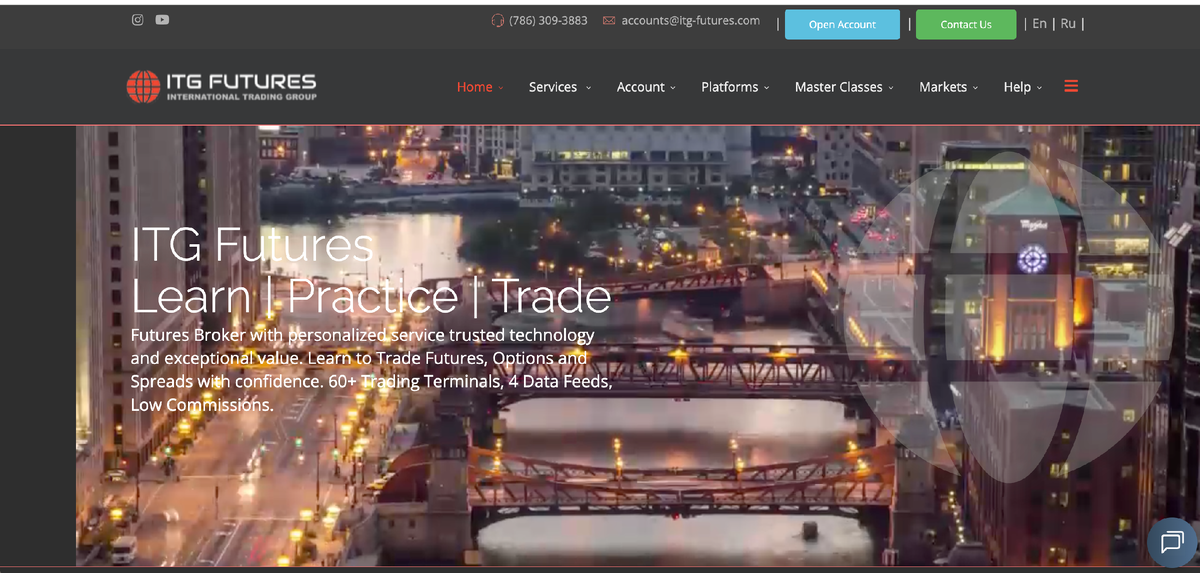Click the 'Learn | Practice | Trade' headline
1200x573 pixels.
coord(371,296)
